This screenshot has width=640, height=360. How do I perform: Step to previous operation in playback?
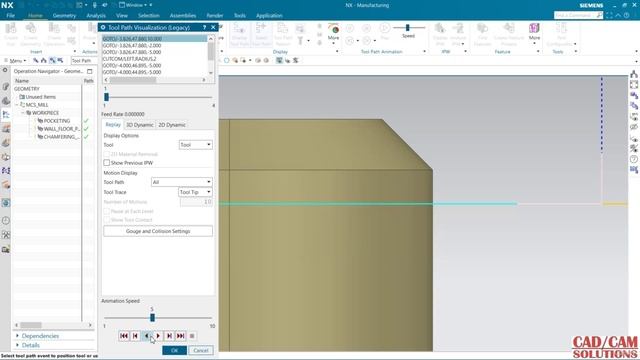click(135, 336)
